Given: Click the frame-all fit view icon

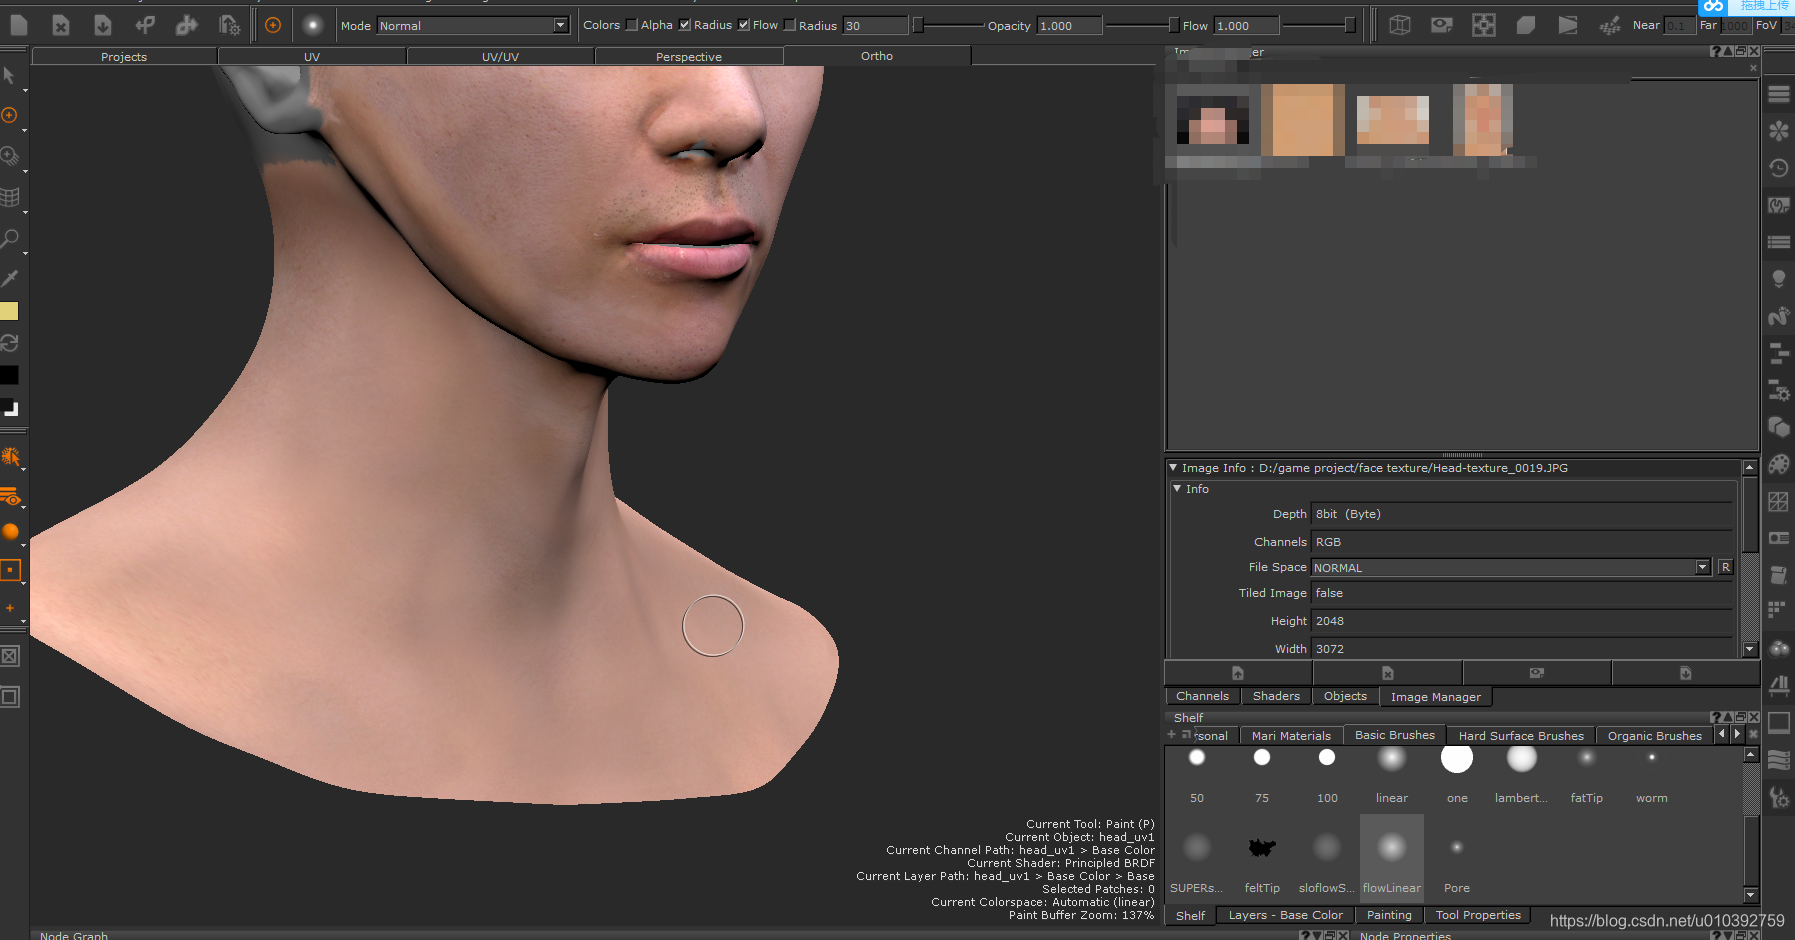Looking at the screenshot, I should 1484,25.
